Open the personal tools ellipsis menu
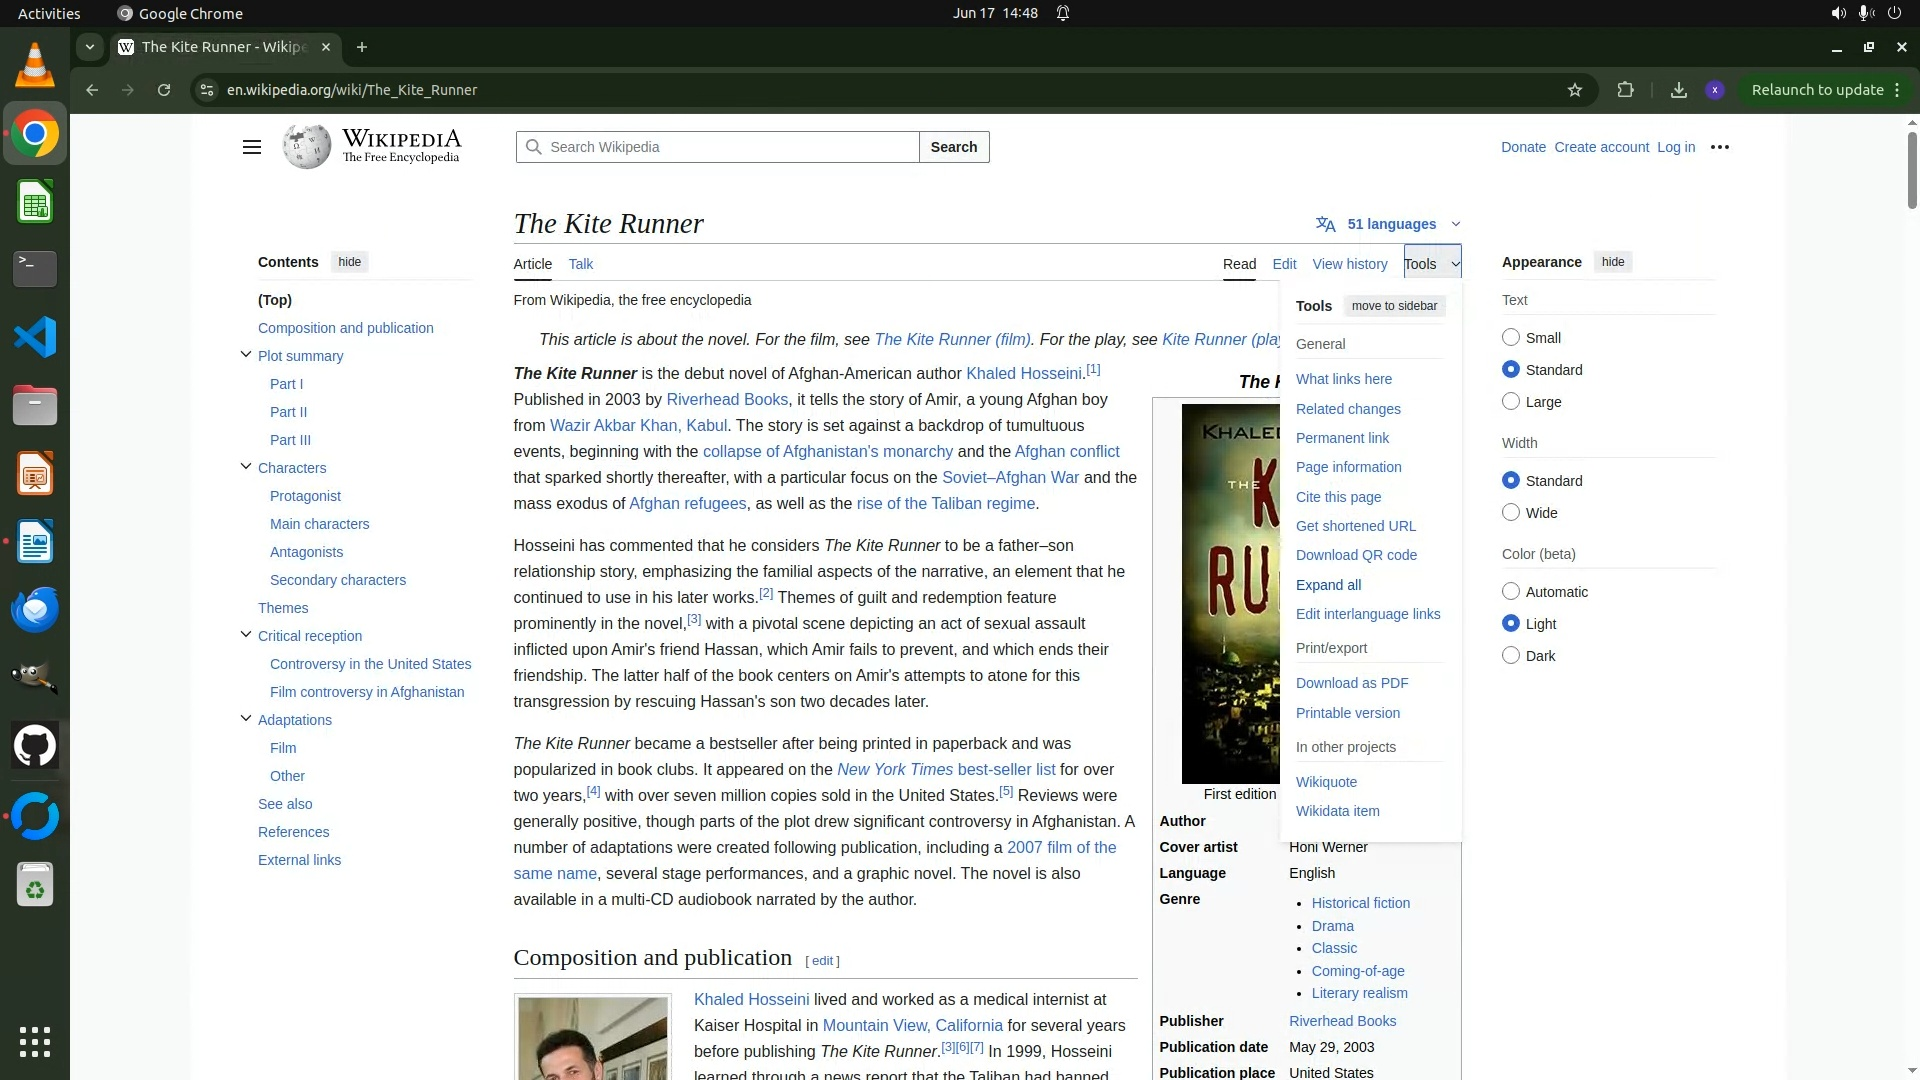1920x1080 pixels. pos(1720,147)
